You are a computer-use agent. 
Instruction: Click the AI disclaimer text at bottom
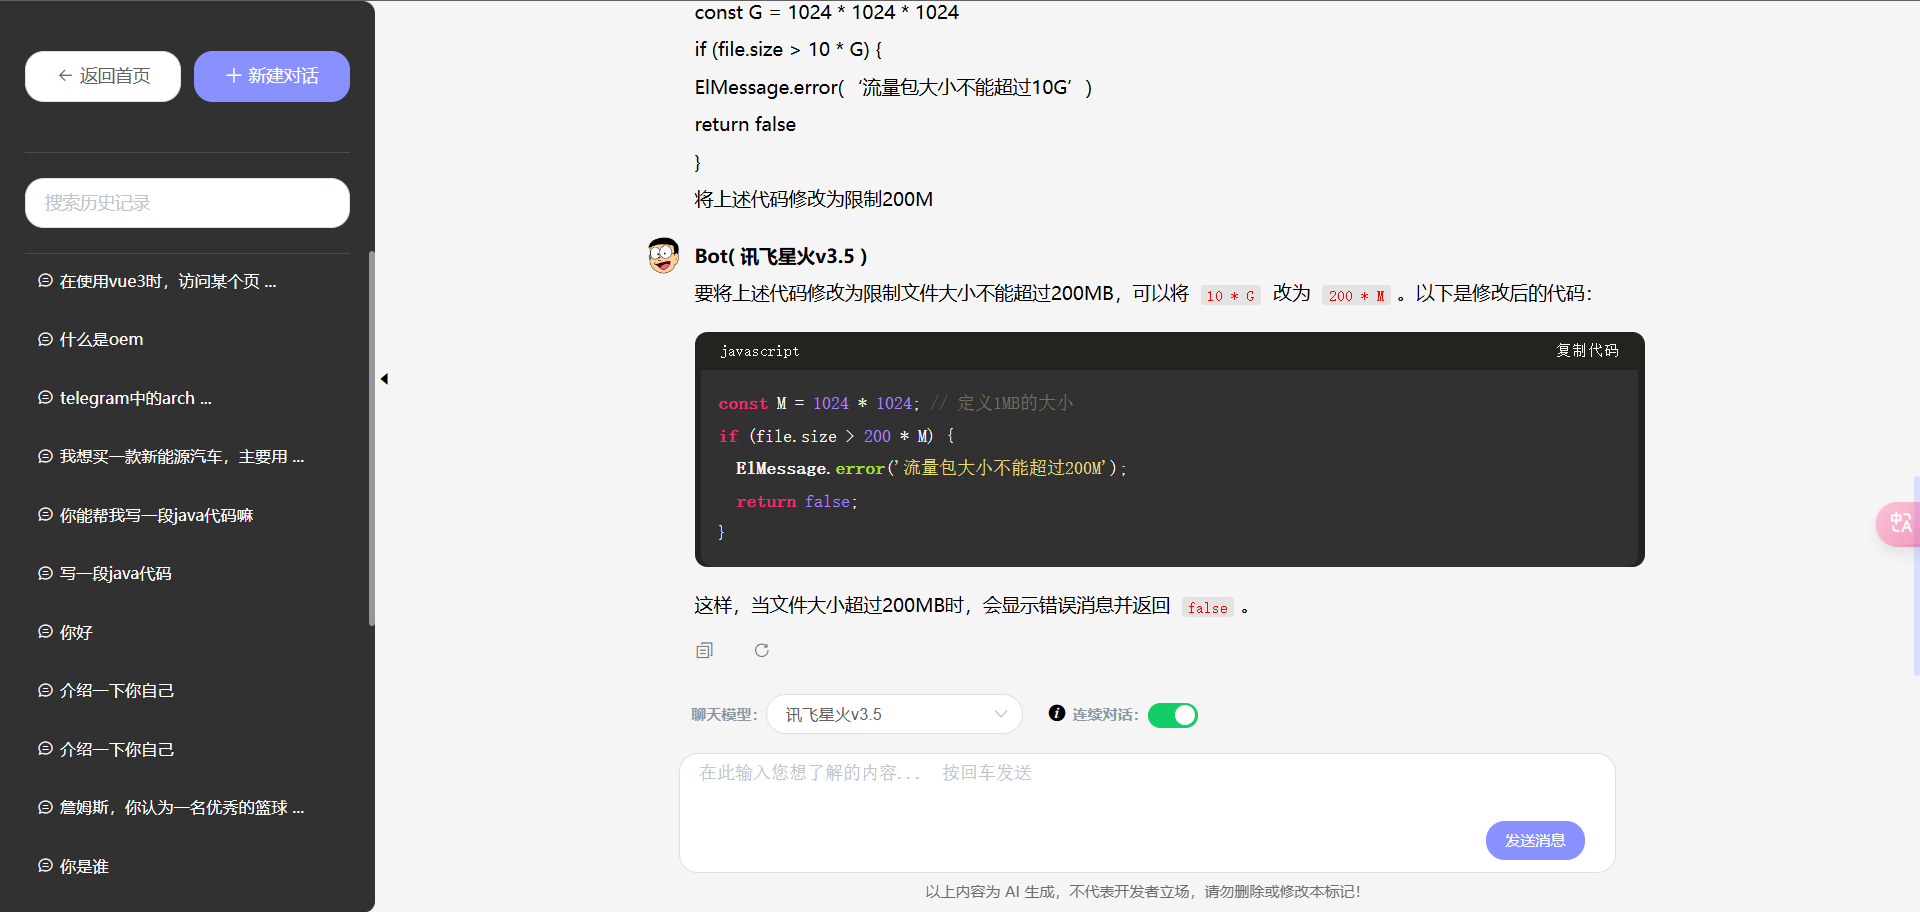(x=1143, y=891)
